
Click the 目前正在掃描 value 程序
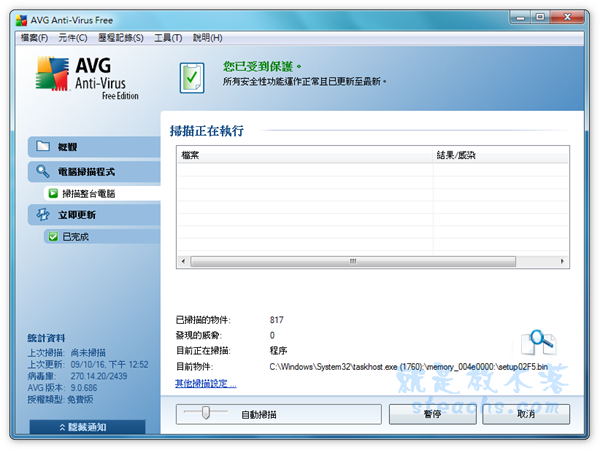coord(278,351)
